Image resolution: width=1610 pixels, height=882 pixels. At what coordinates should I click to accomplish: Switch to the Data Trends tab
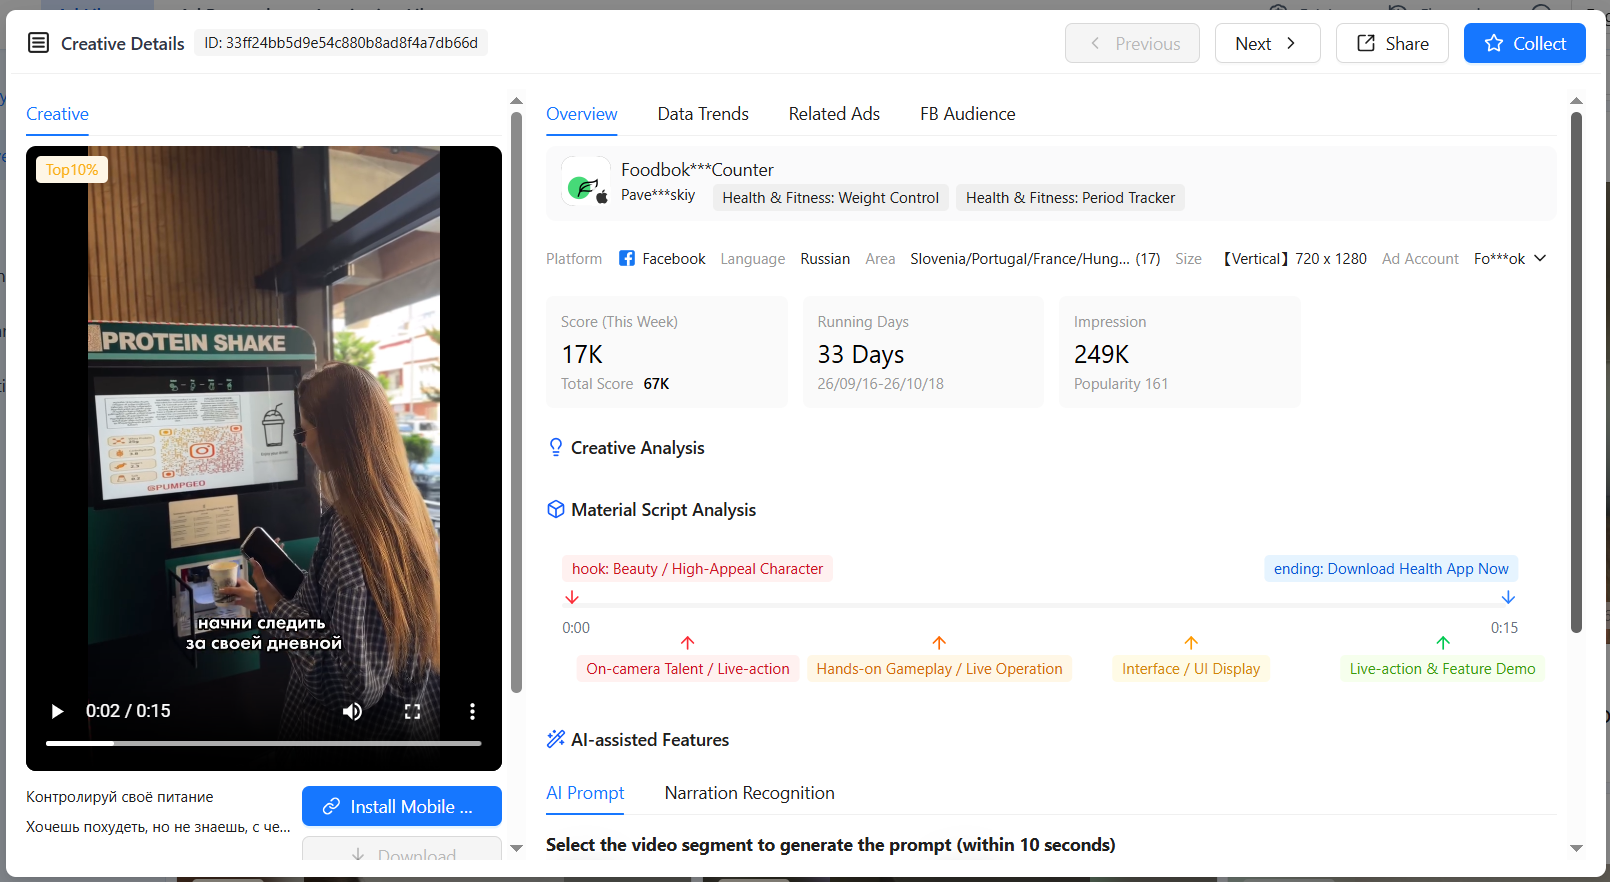703,114
